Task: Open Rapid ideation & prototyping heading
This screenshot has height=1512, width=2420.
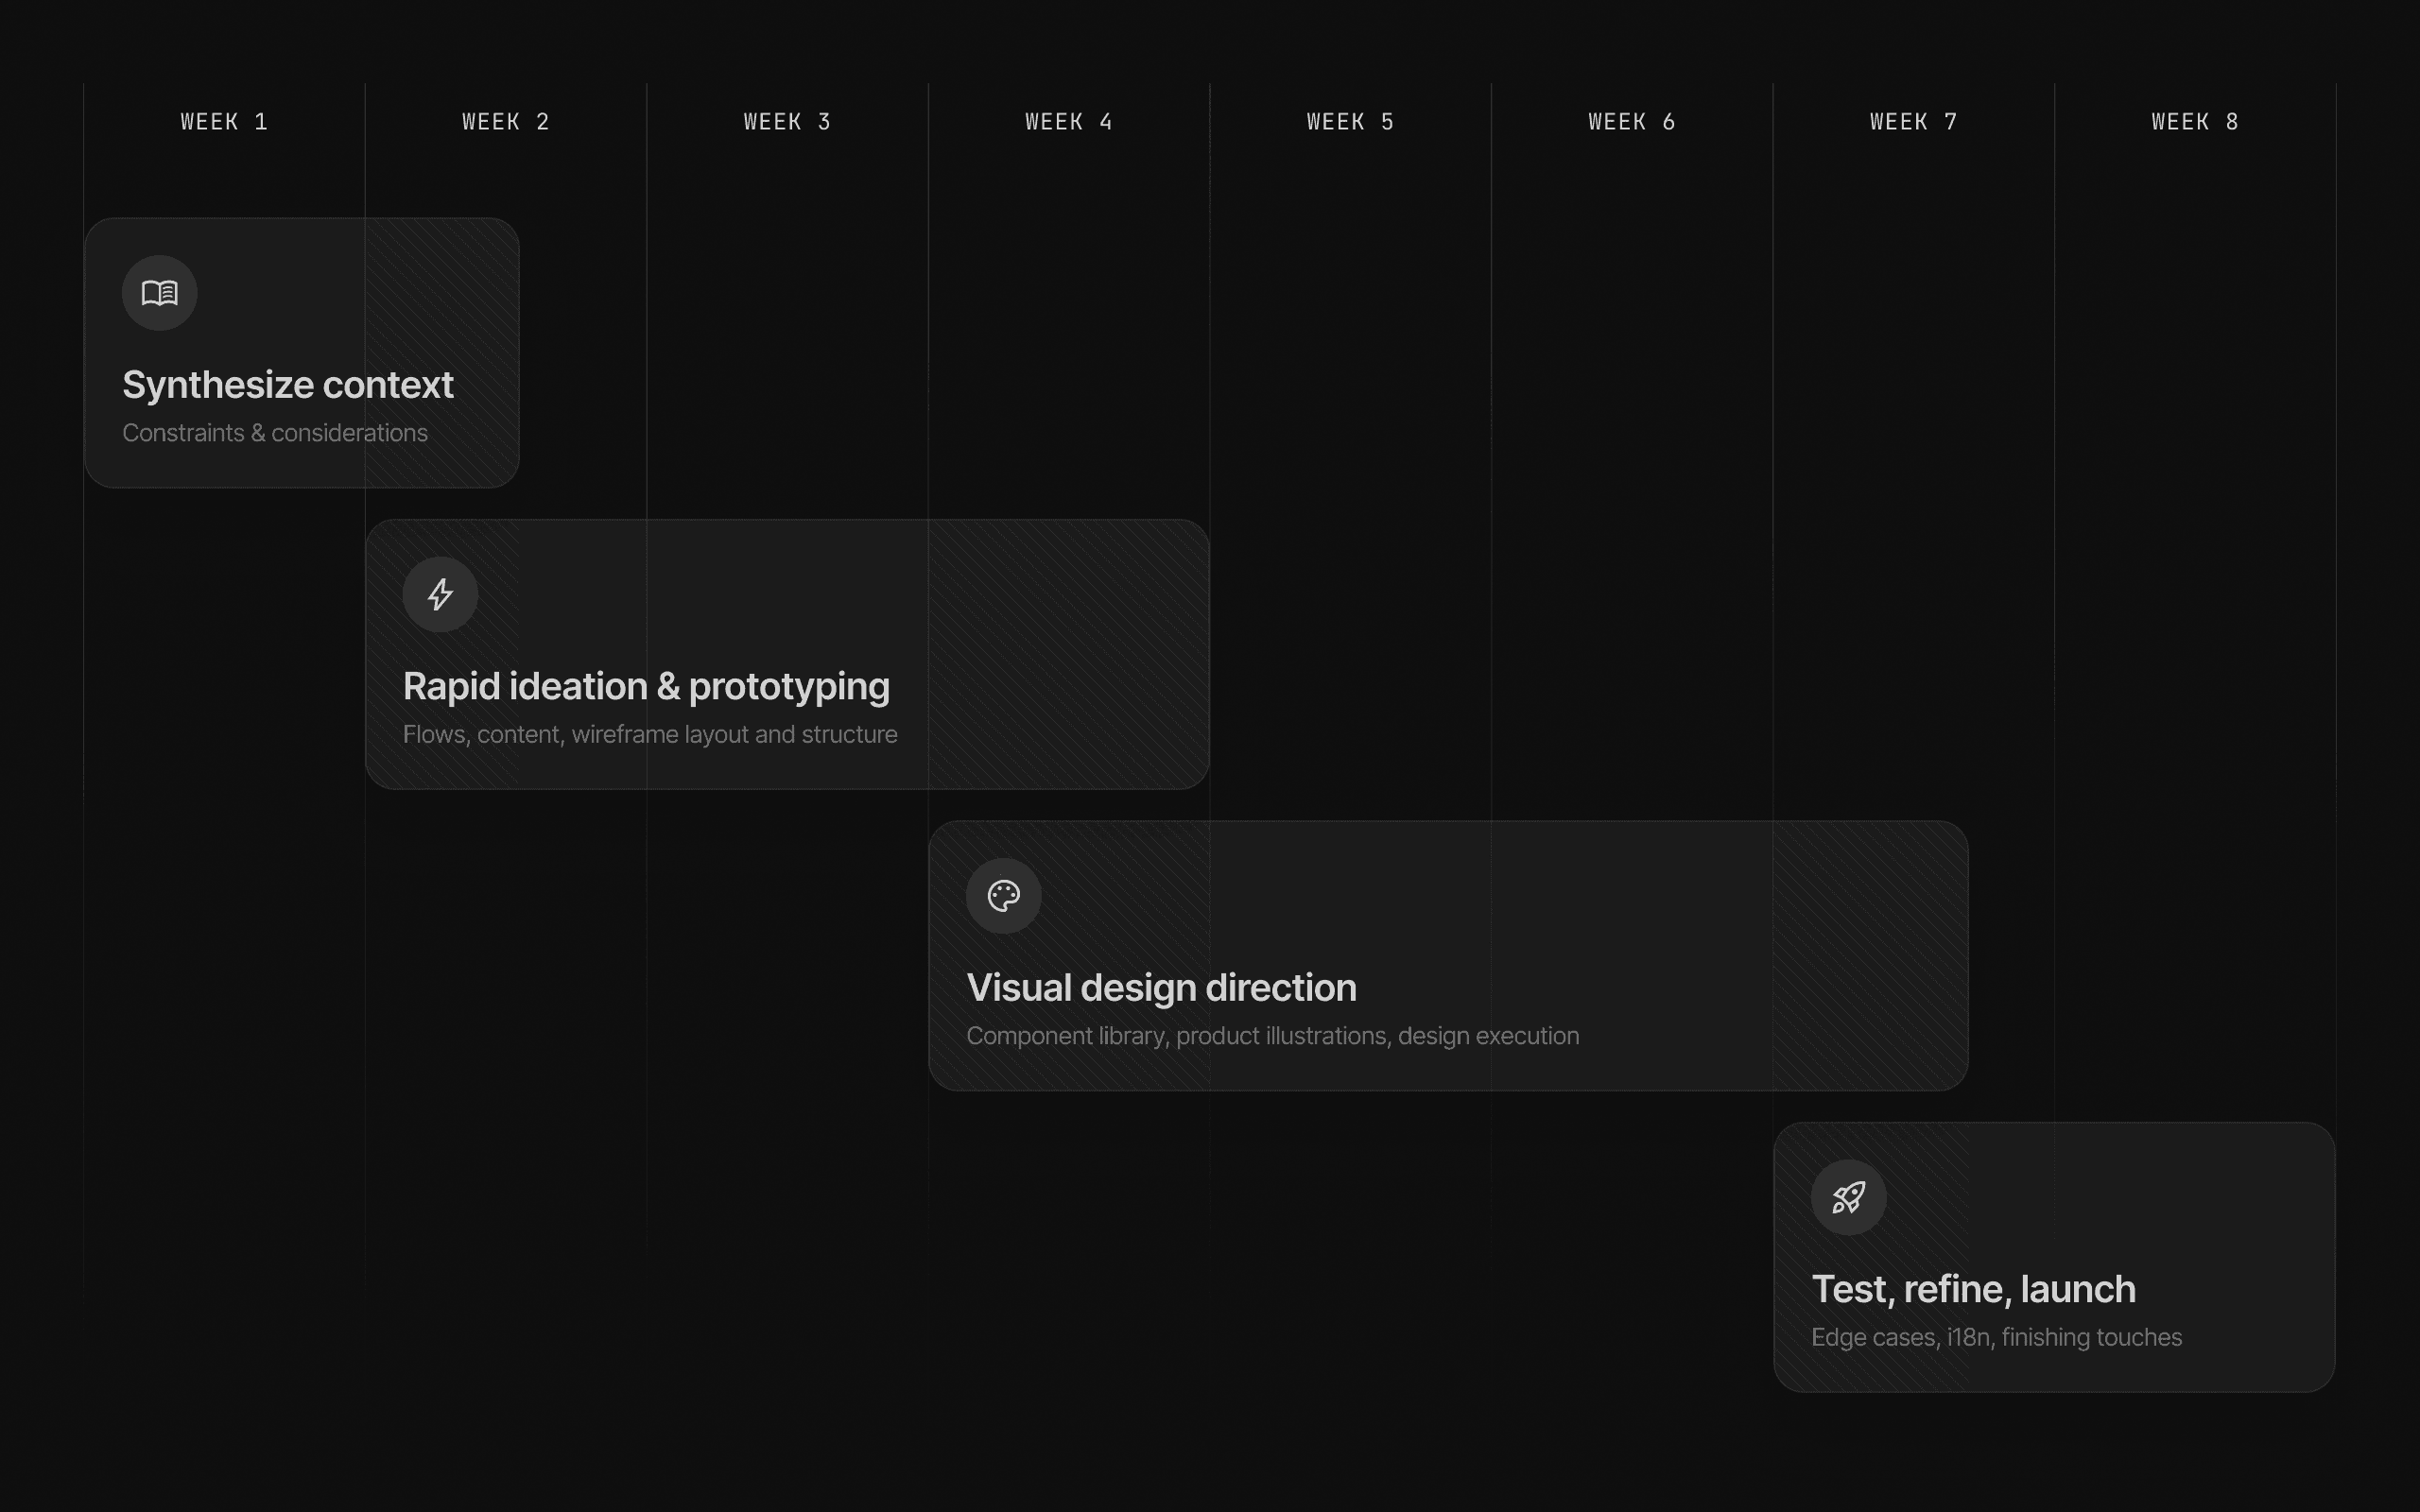Action: pyautogui.click(x=646, y=687)
